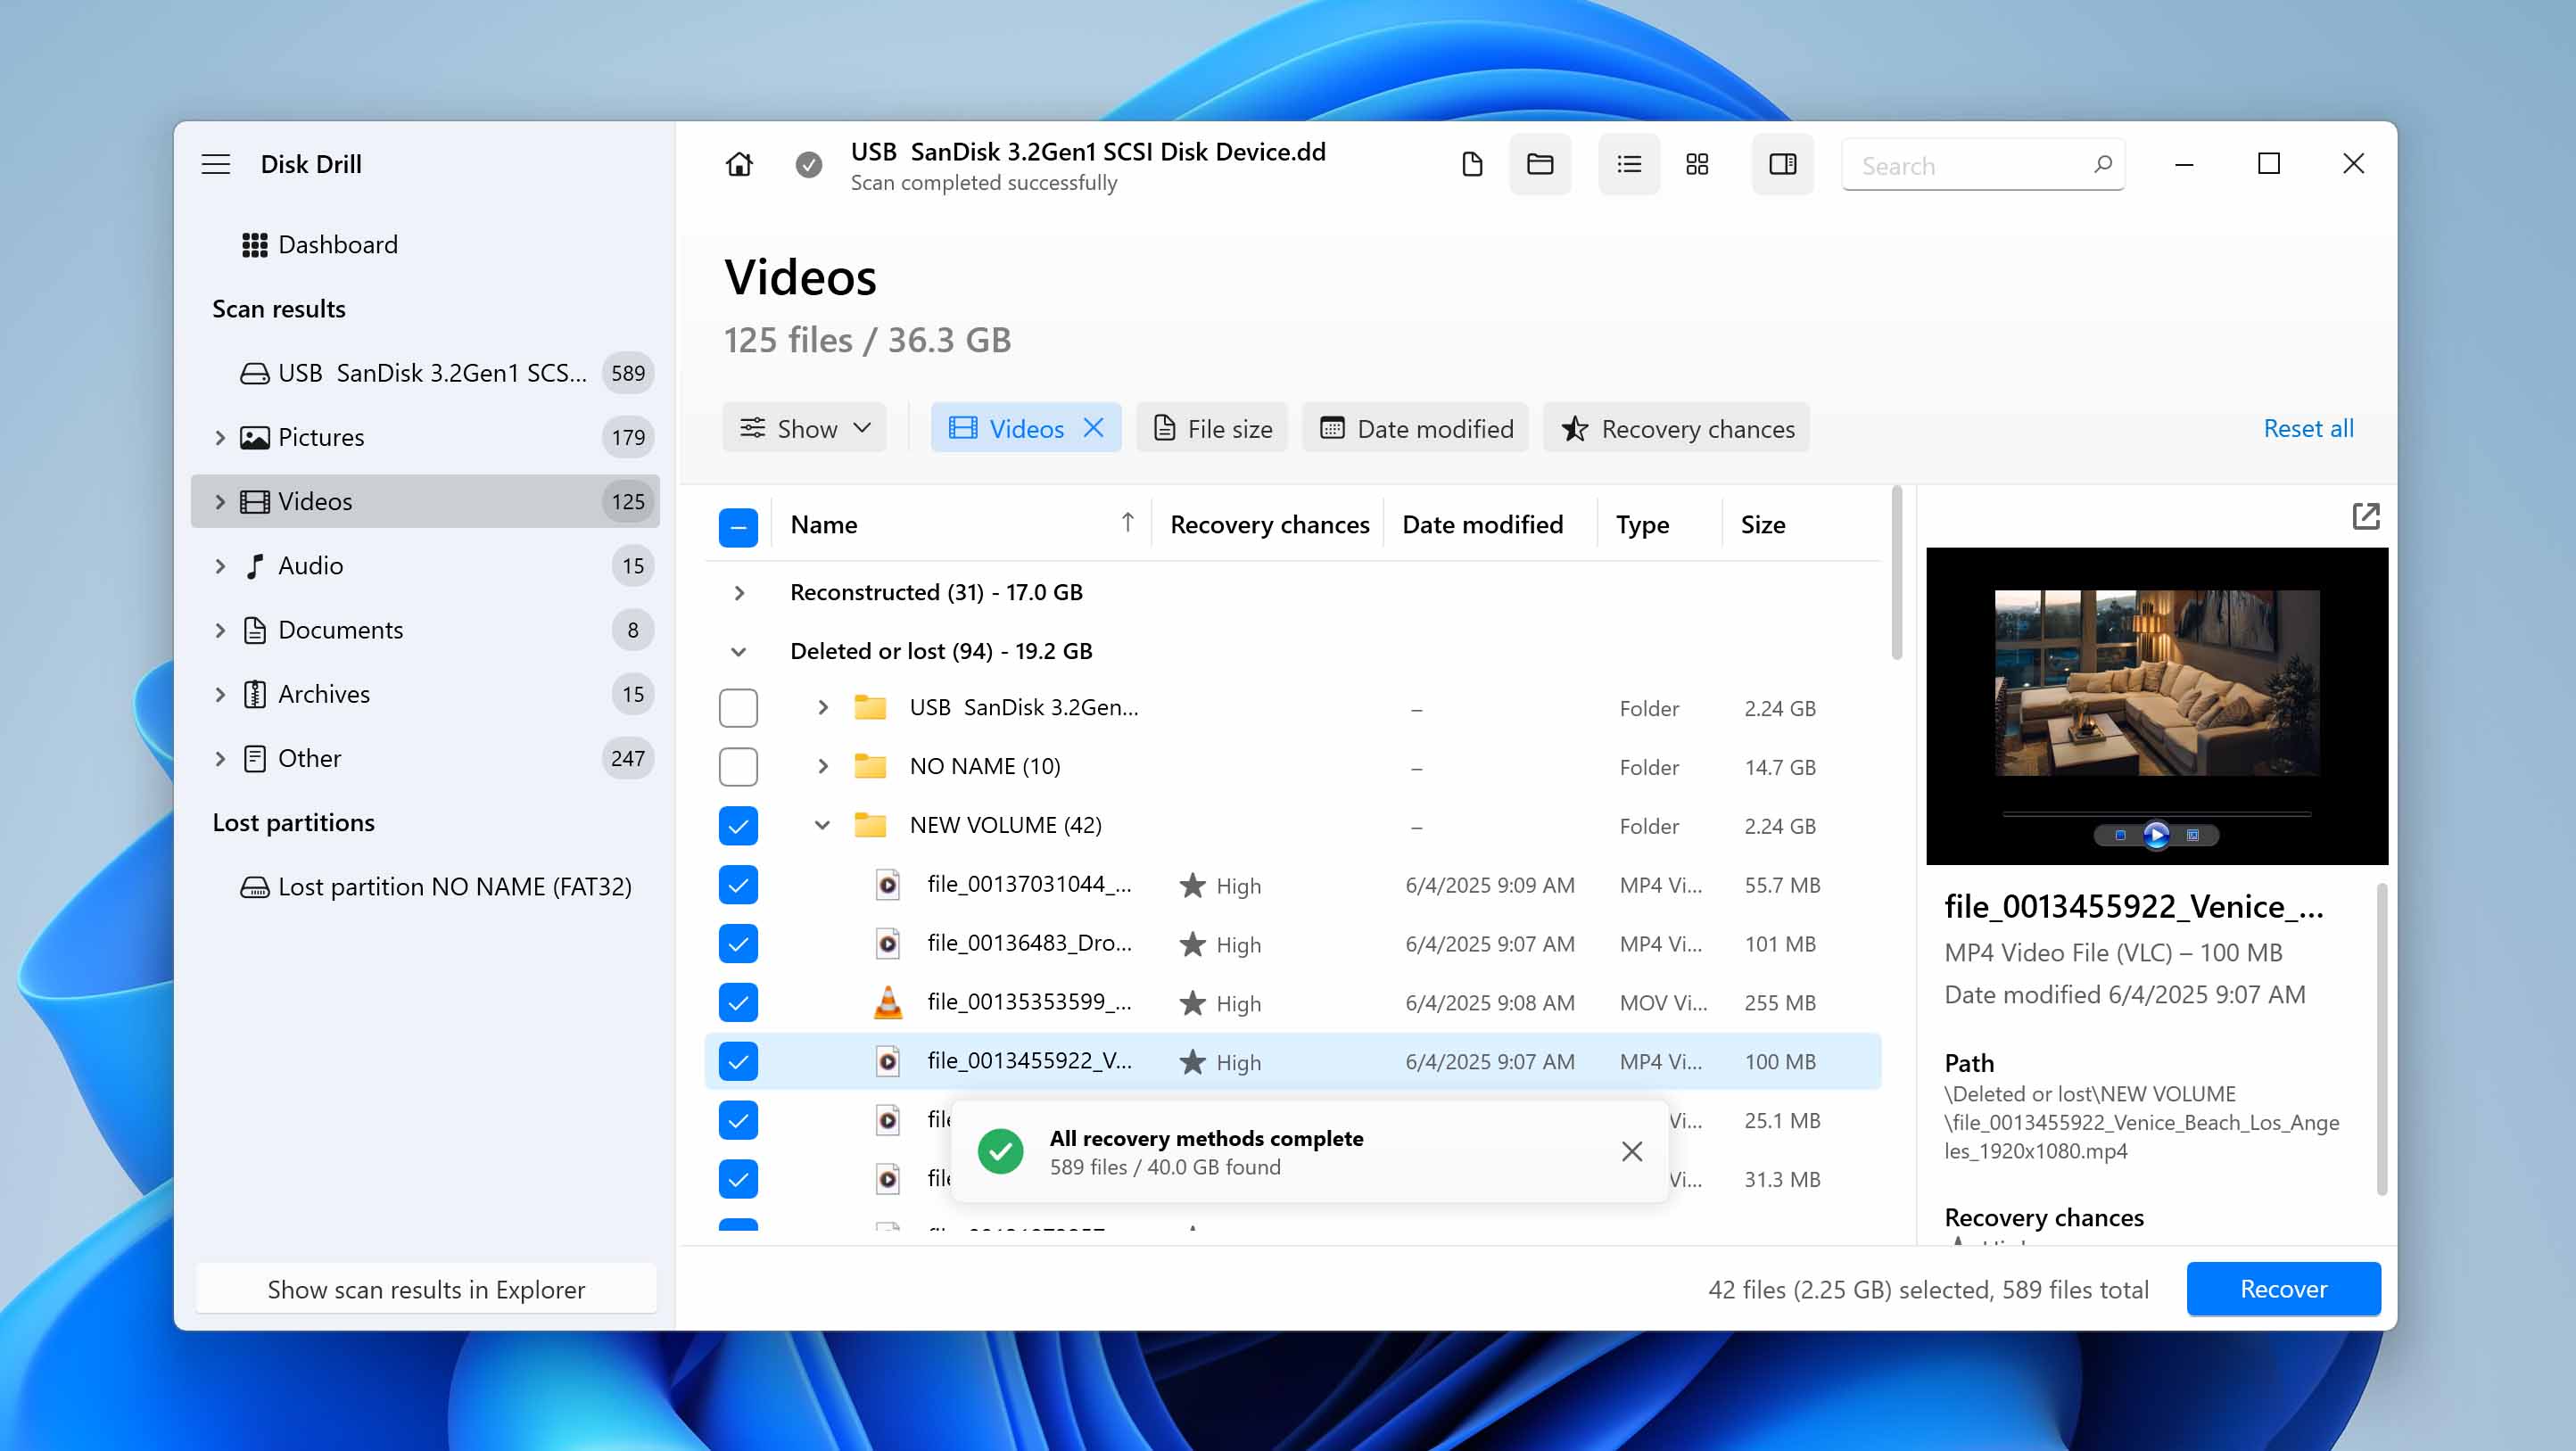Image resolution: width=2576 pixels, height=1451 pixels.
Task: Expand the Archives sidebar chevron
Action: (220, 693)
